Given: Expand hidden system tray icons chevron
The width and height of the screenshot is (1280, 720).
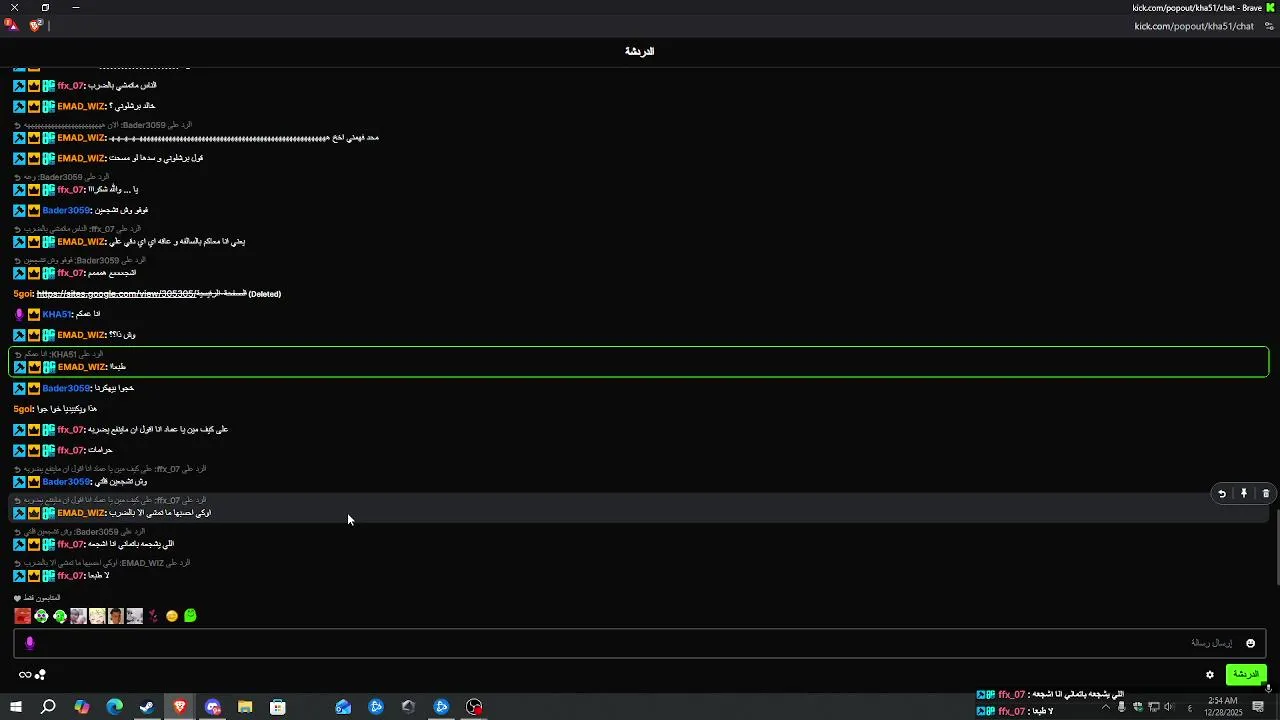Looking at the screenshot, I should tap(1105, 707).
